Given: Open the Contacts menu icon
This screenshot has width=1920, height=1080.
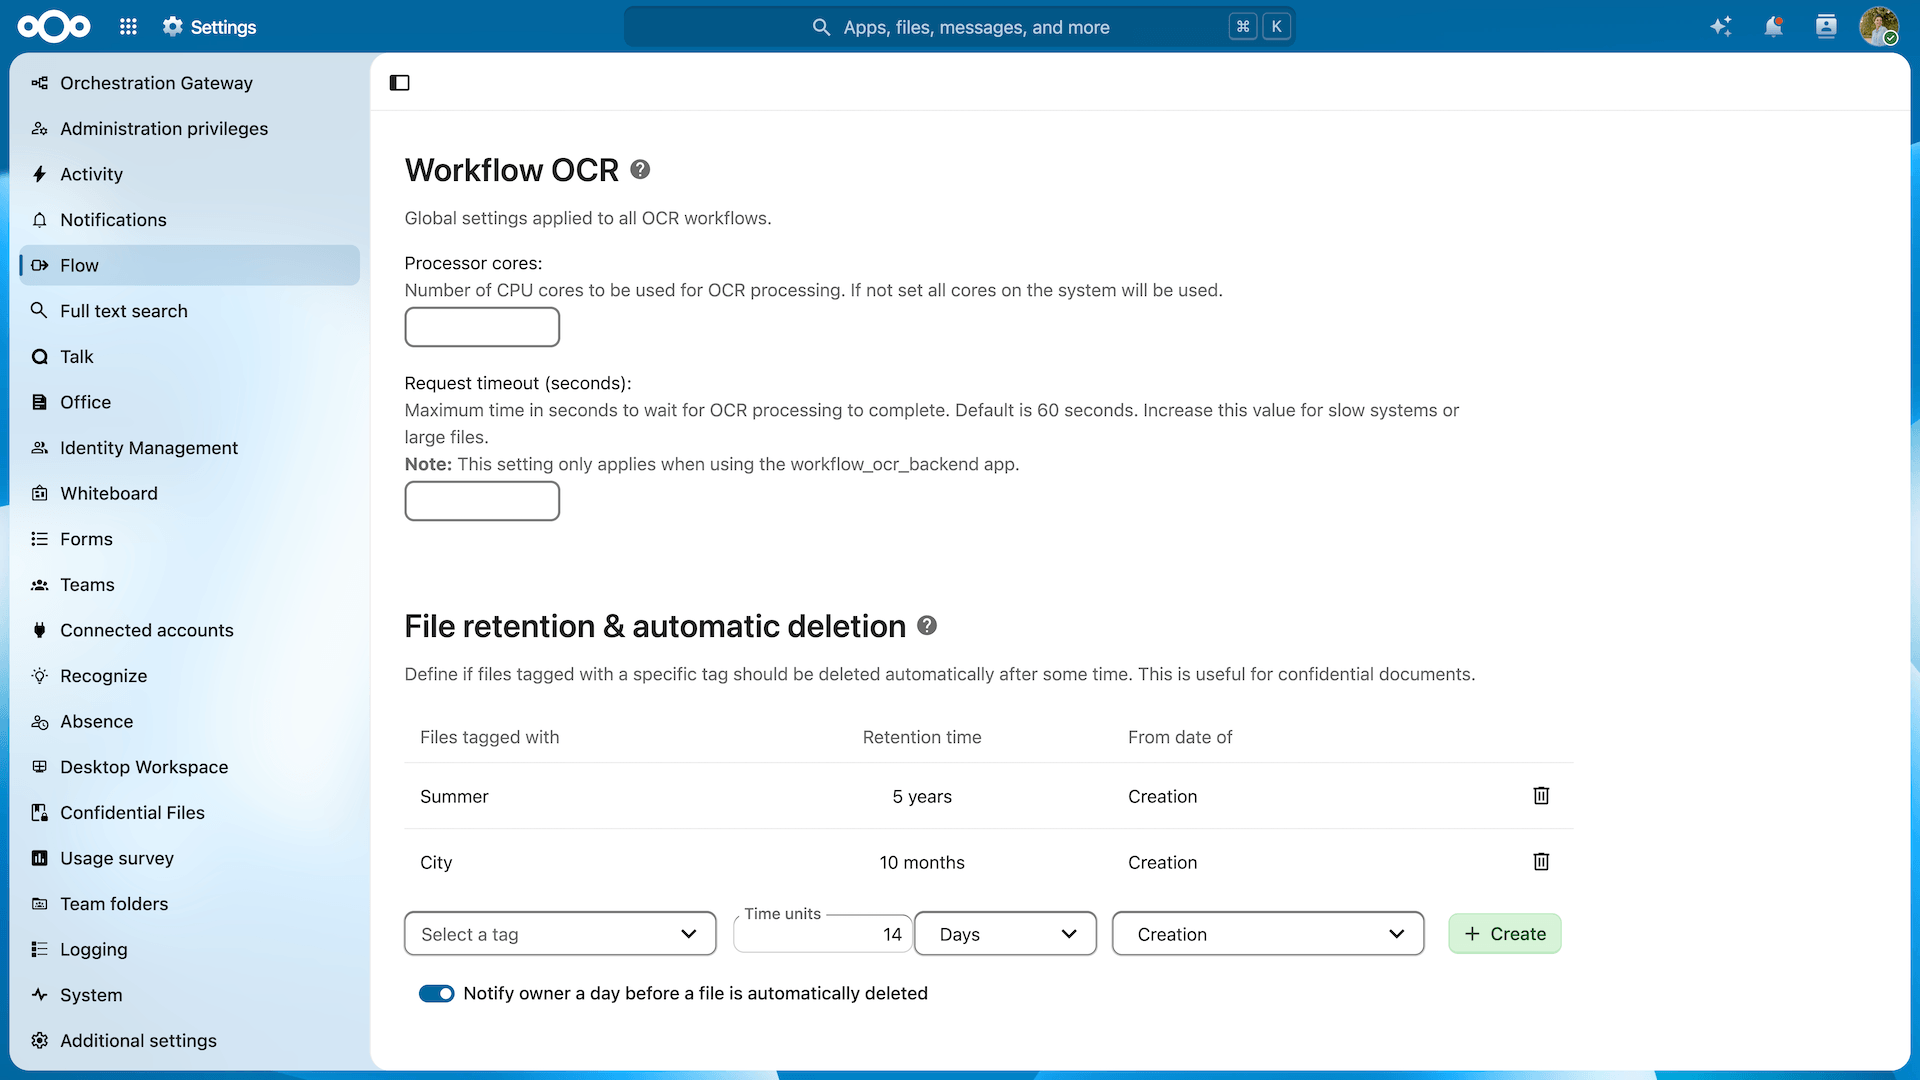Looking at the screenshot, I should pyautogui.click(x=1826, y=27).
